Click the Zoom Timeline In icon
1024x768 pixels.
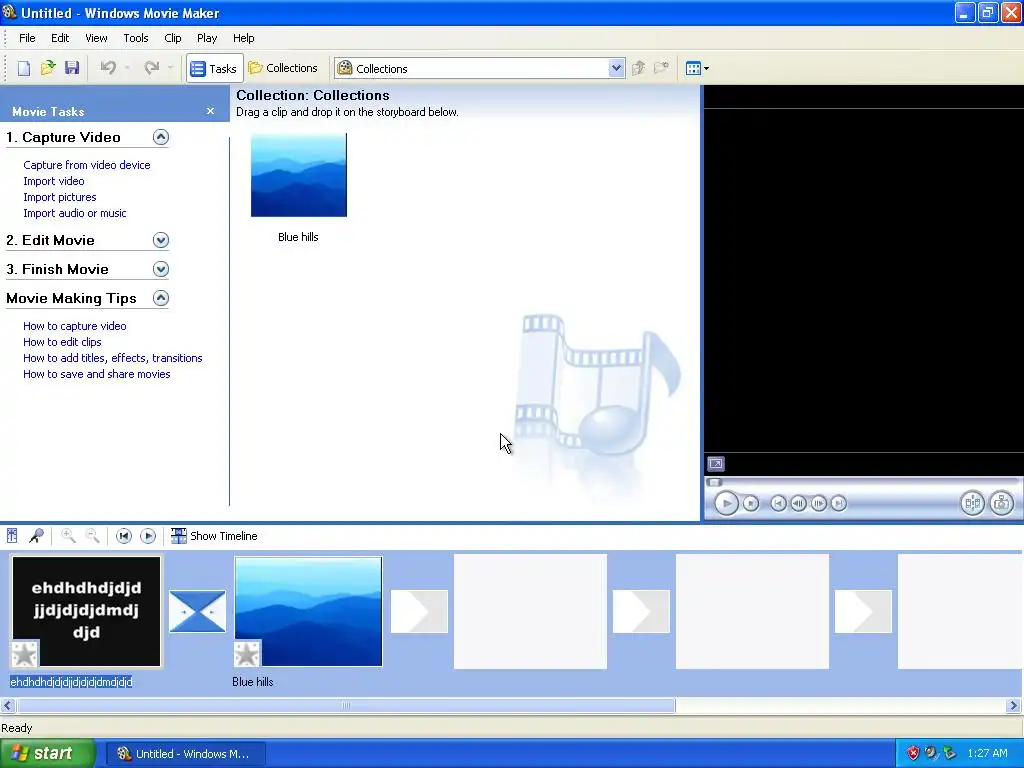pyautogui.click(x=68, y=536)
